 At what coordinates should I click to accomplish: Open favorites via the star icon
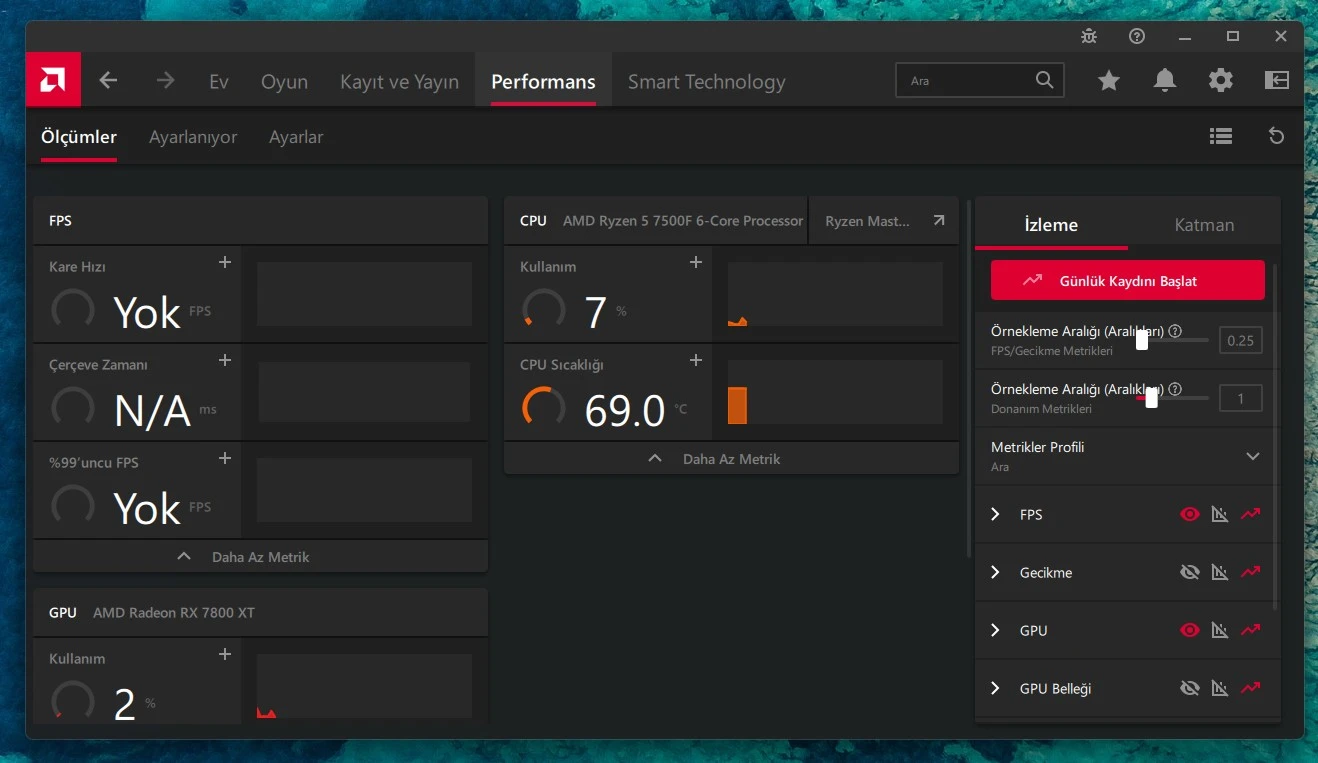coord(1108,81)
